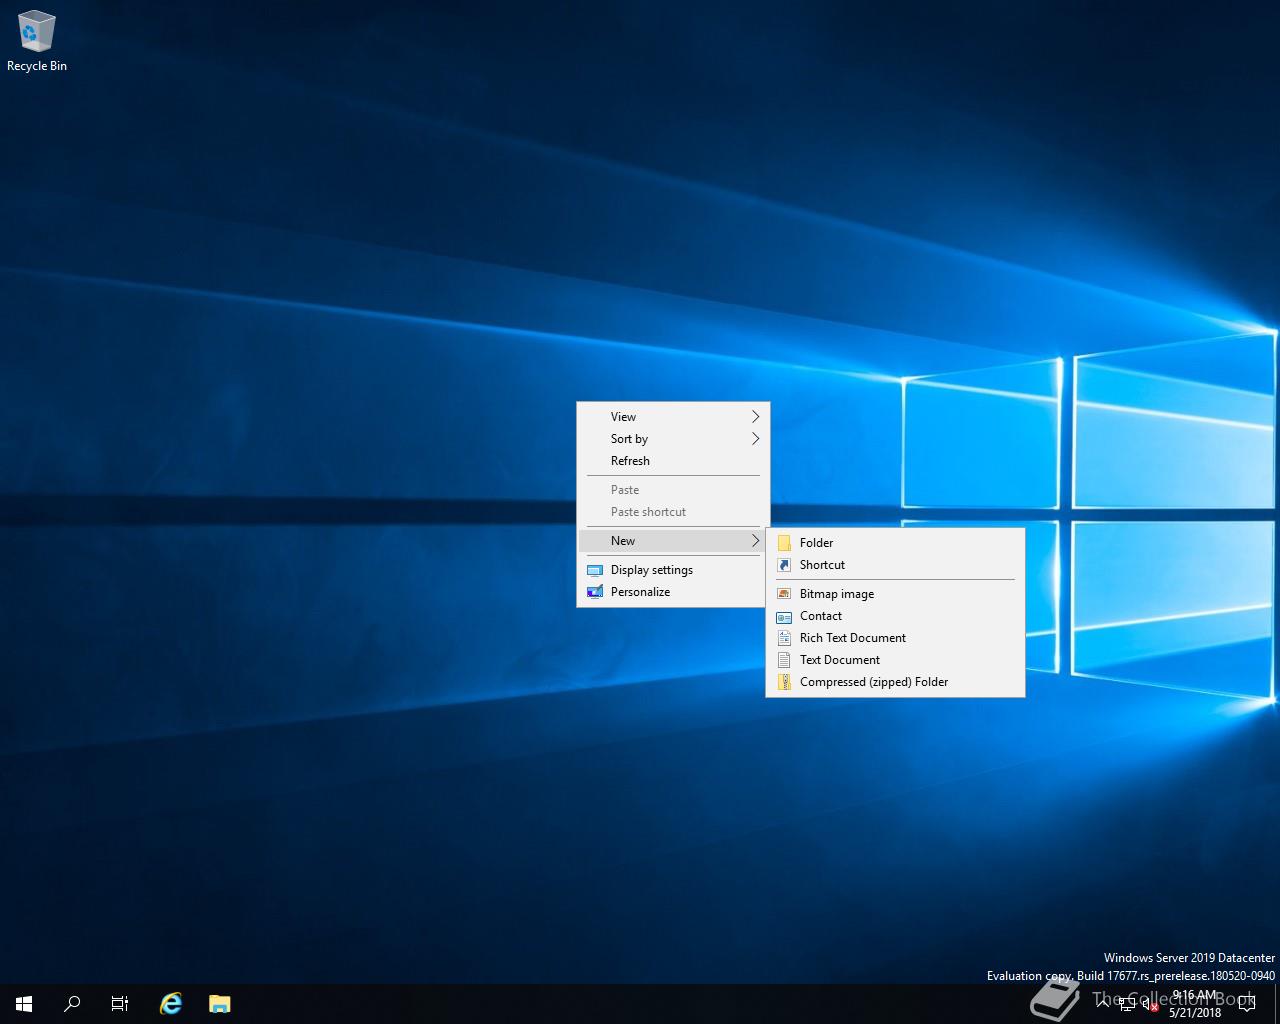Open the taskbar search magnifier
The height and width of the screenshot is (1024, 1280).
(x=72, y=1003)
